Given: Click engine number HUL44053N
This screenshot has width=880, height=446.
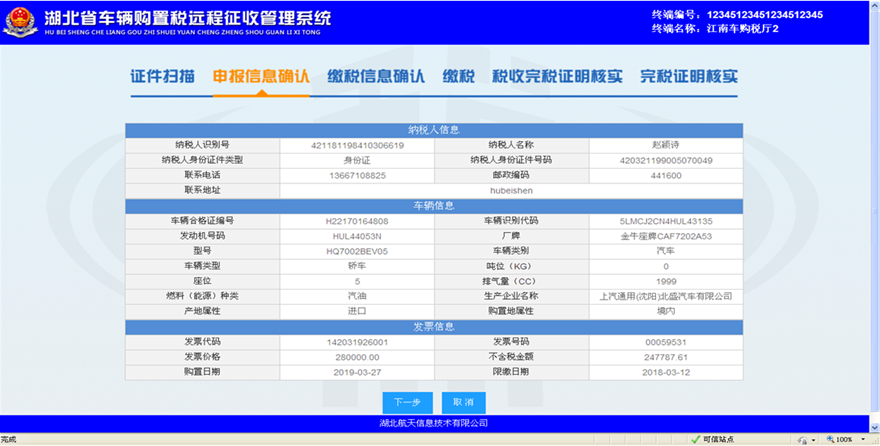Looking at the screenshot, I should (x=357, y=236).
